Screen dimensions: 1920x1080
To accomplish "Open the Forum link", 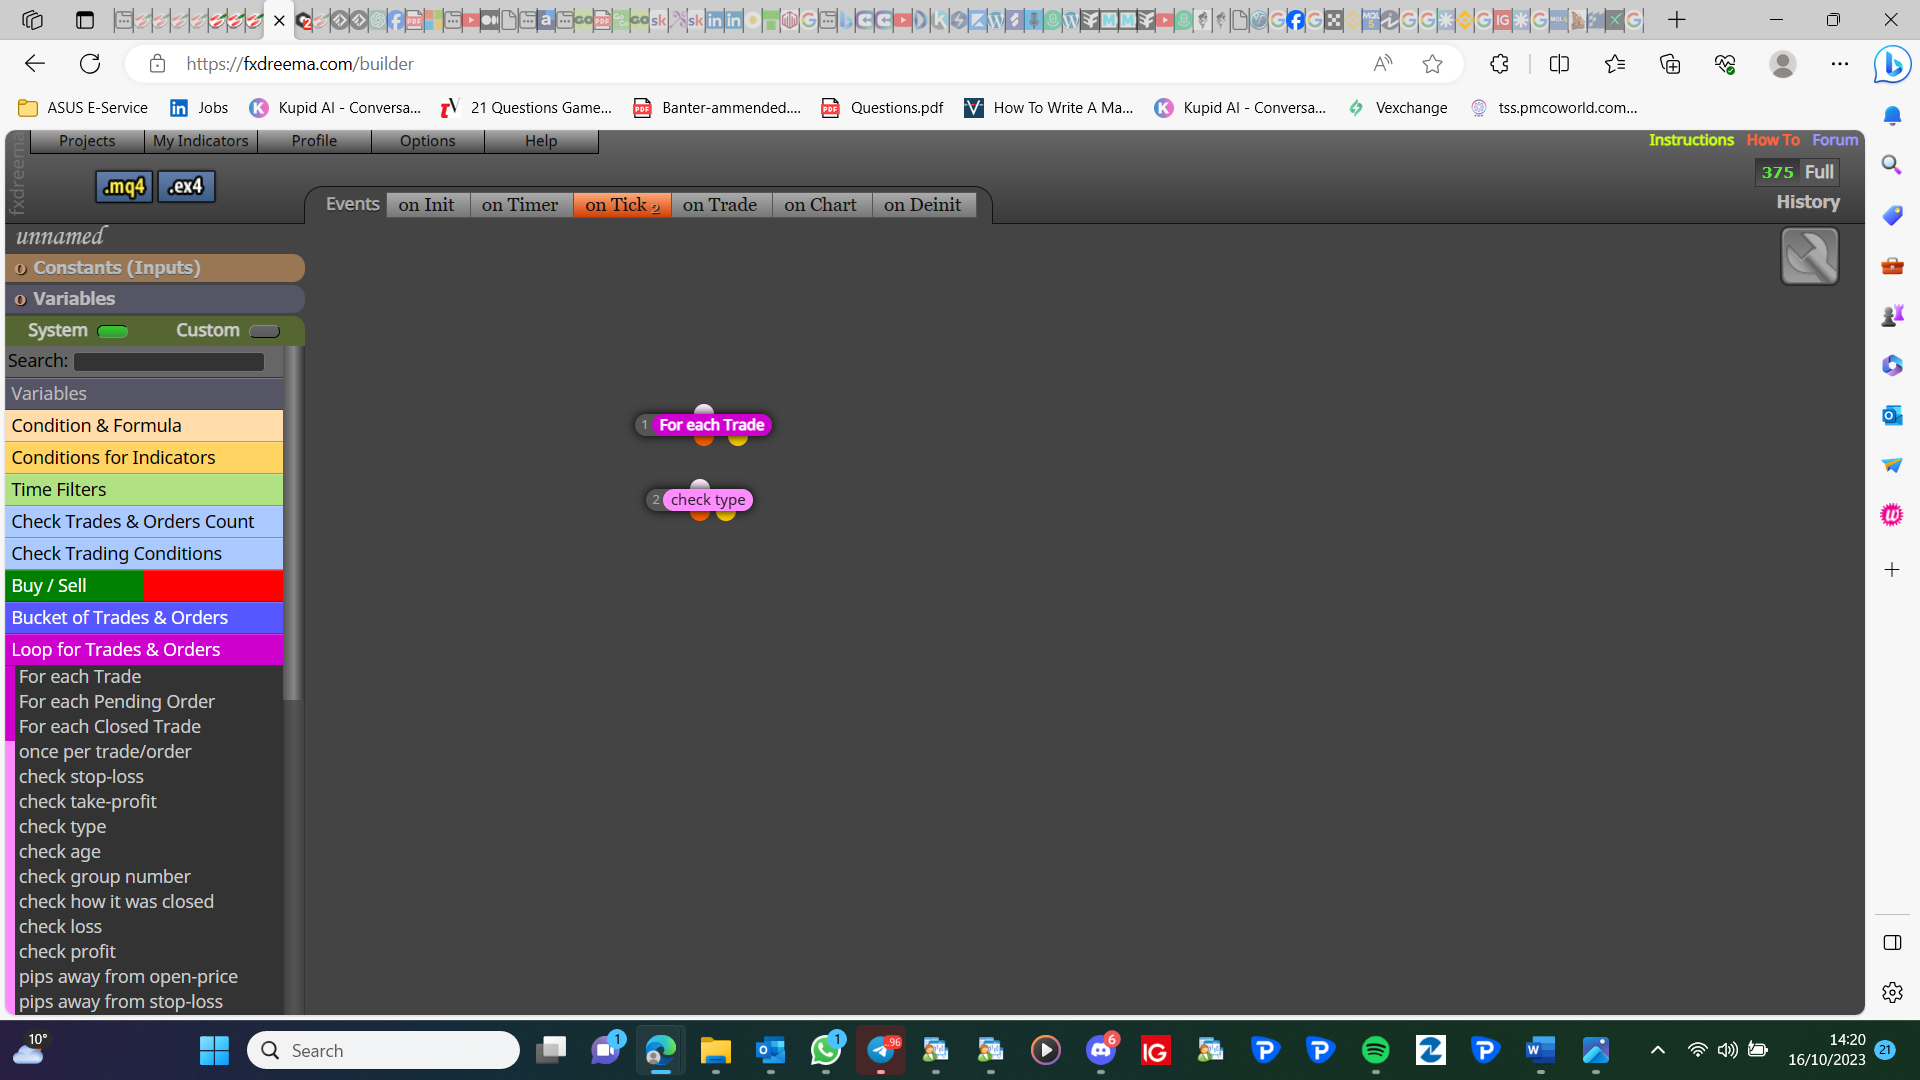I will click(x=1835, y=140).
